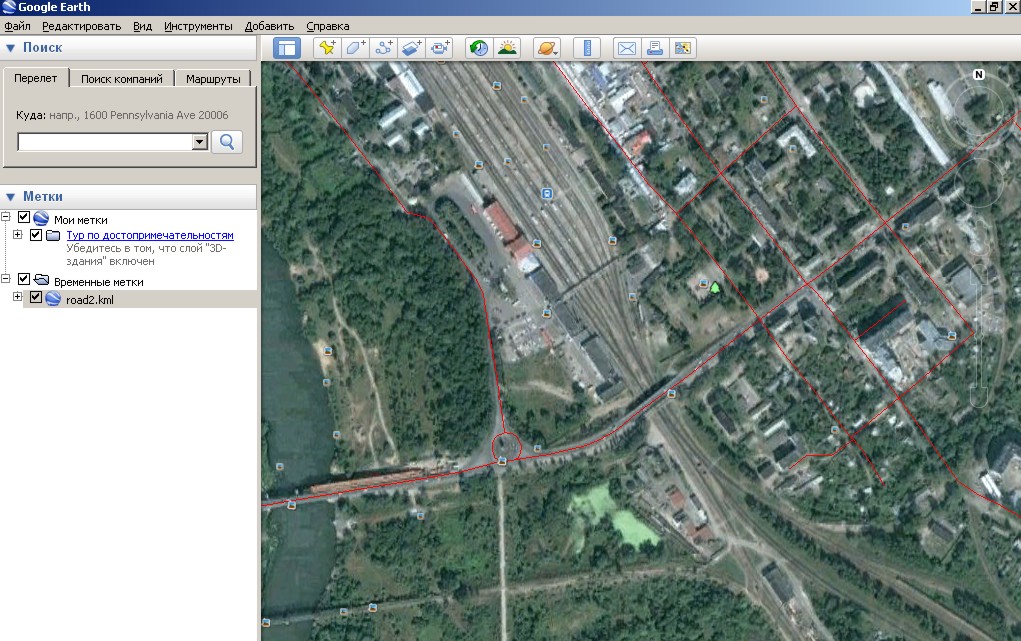Click the magnifier search button
The width and height of the screenshot is (1021, 641).
[228, 141]
